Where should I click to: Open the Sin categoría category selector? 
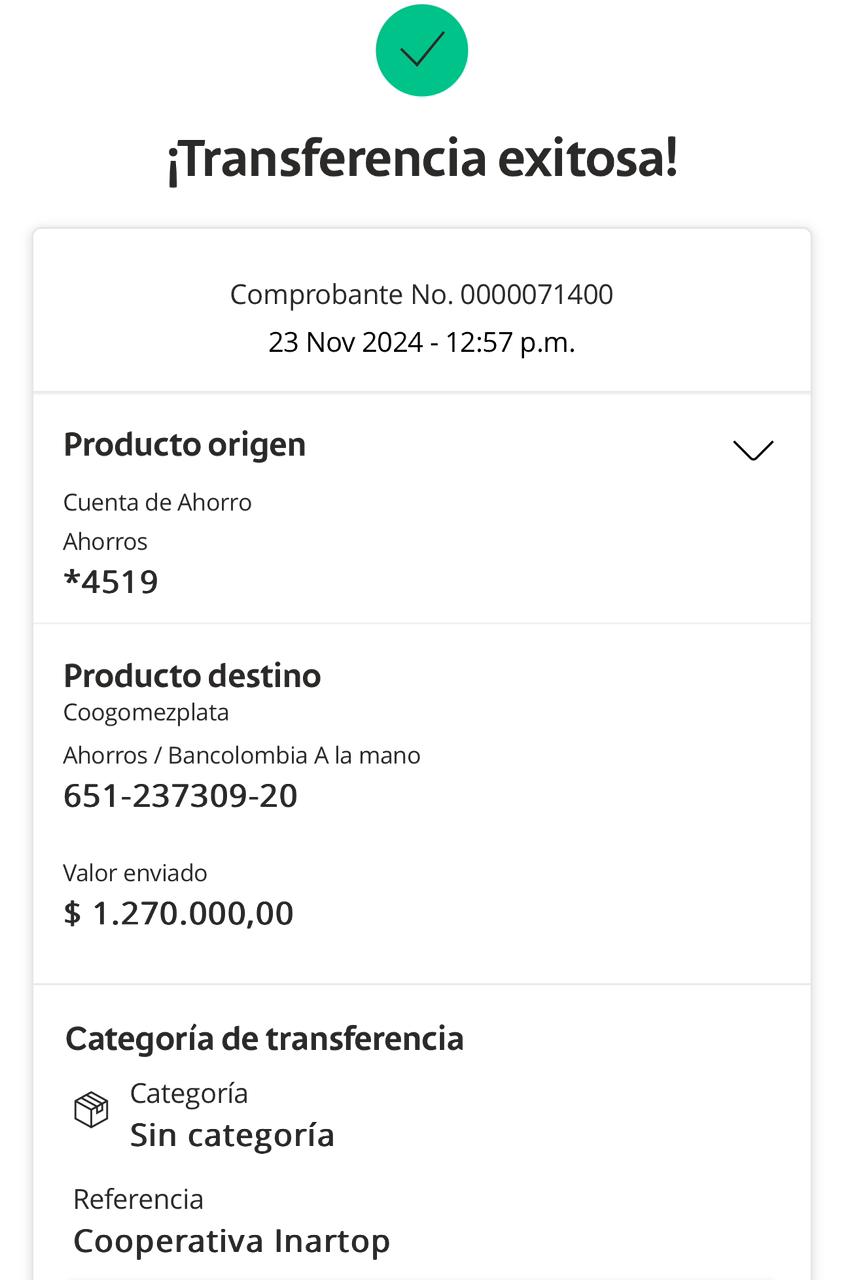(x=232, y=1136)
